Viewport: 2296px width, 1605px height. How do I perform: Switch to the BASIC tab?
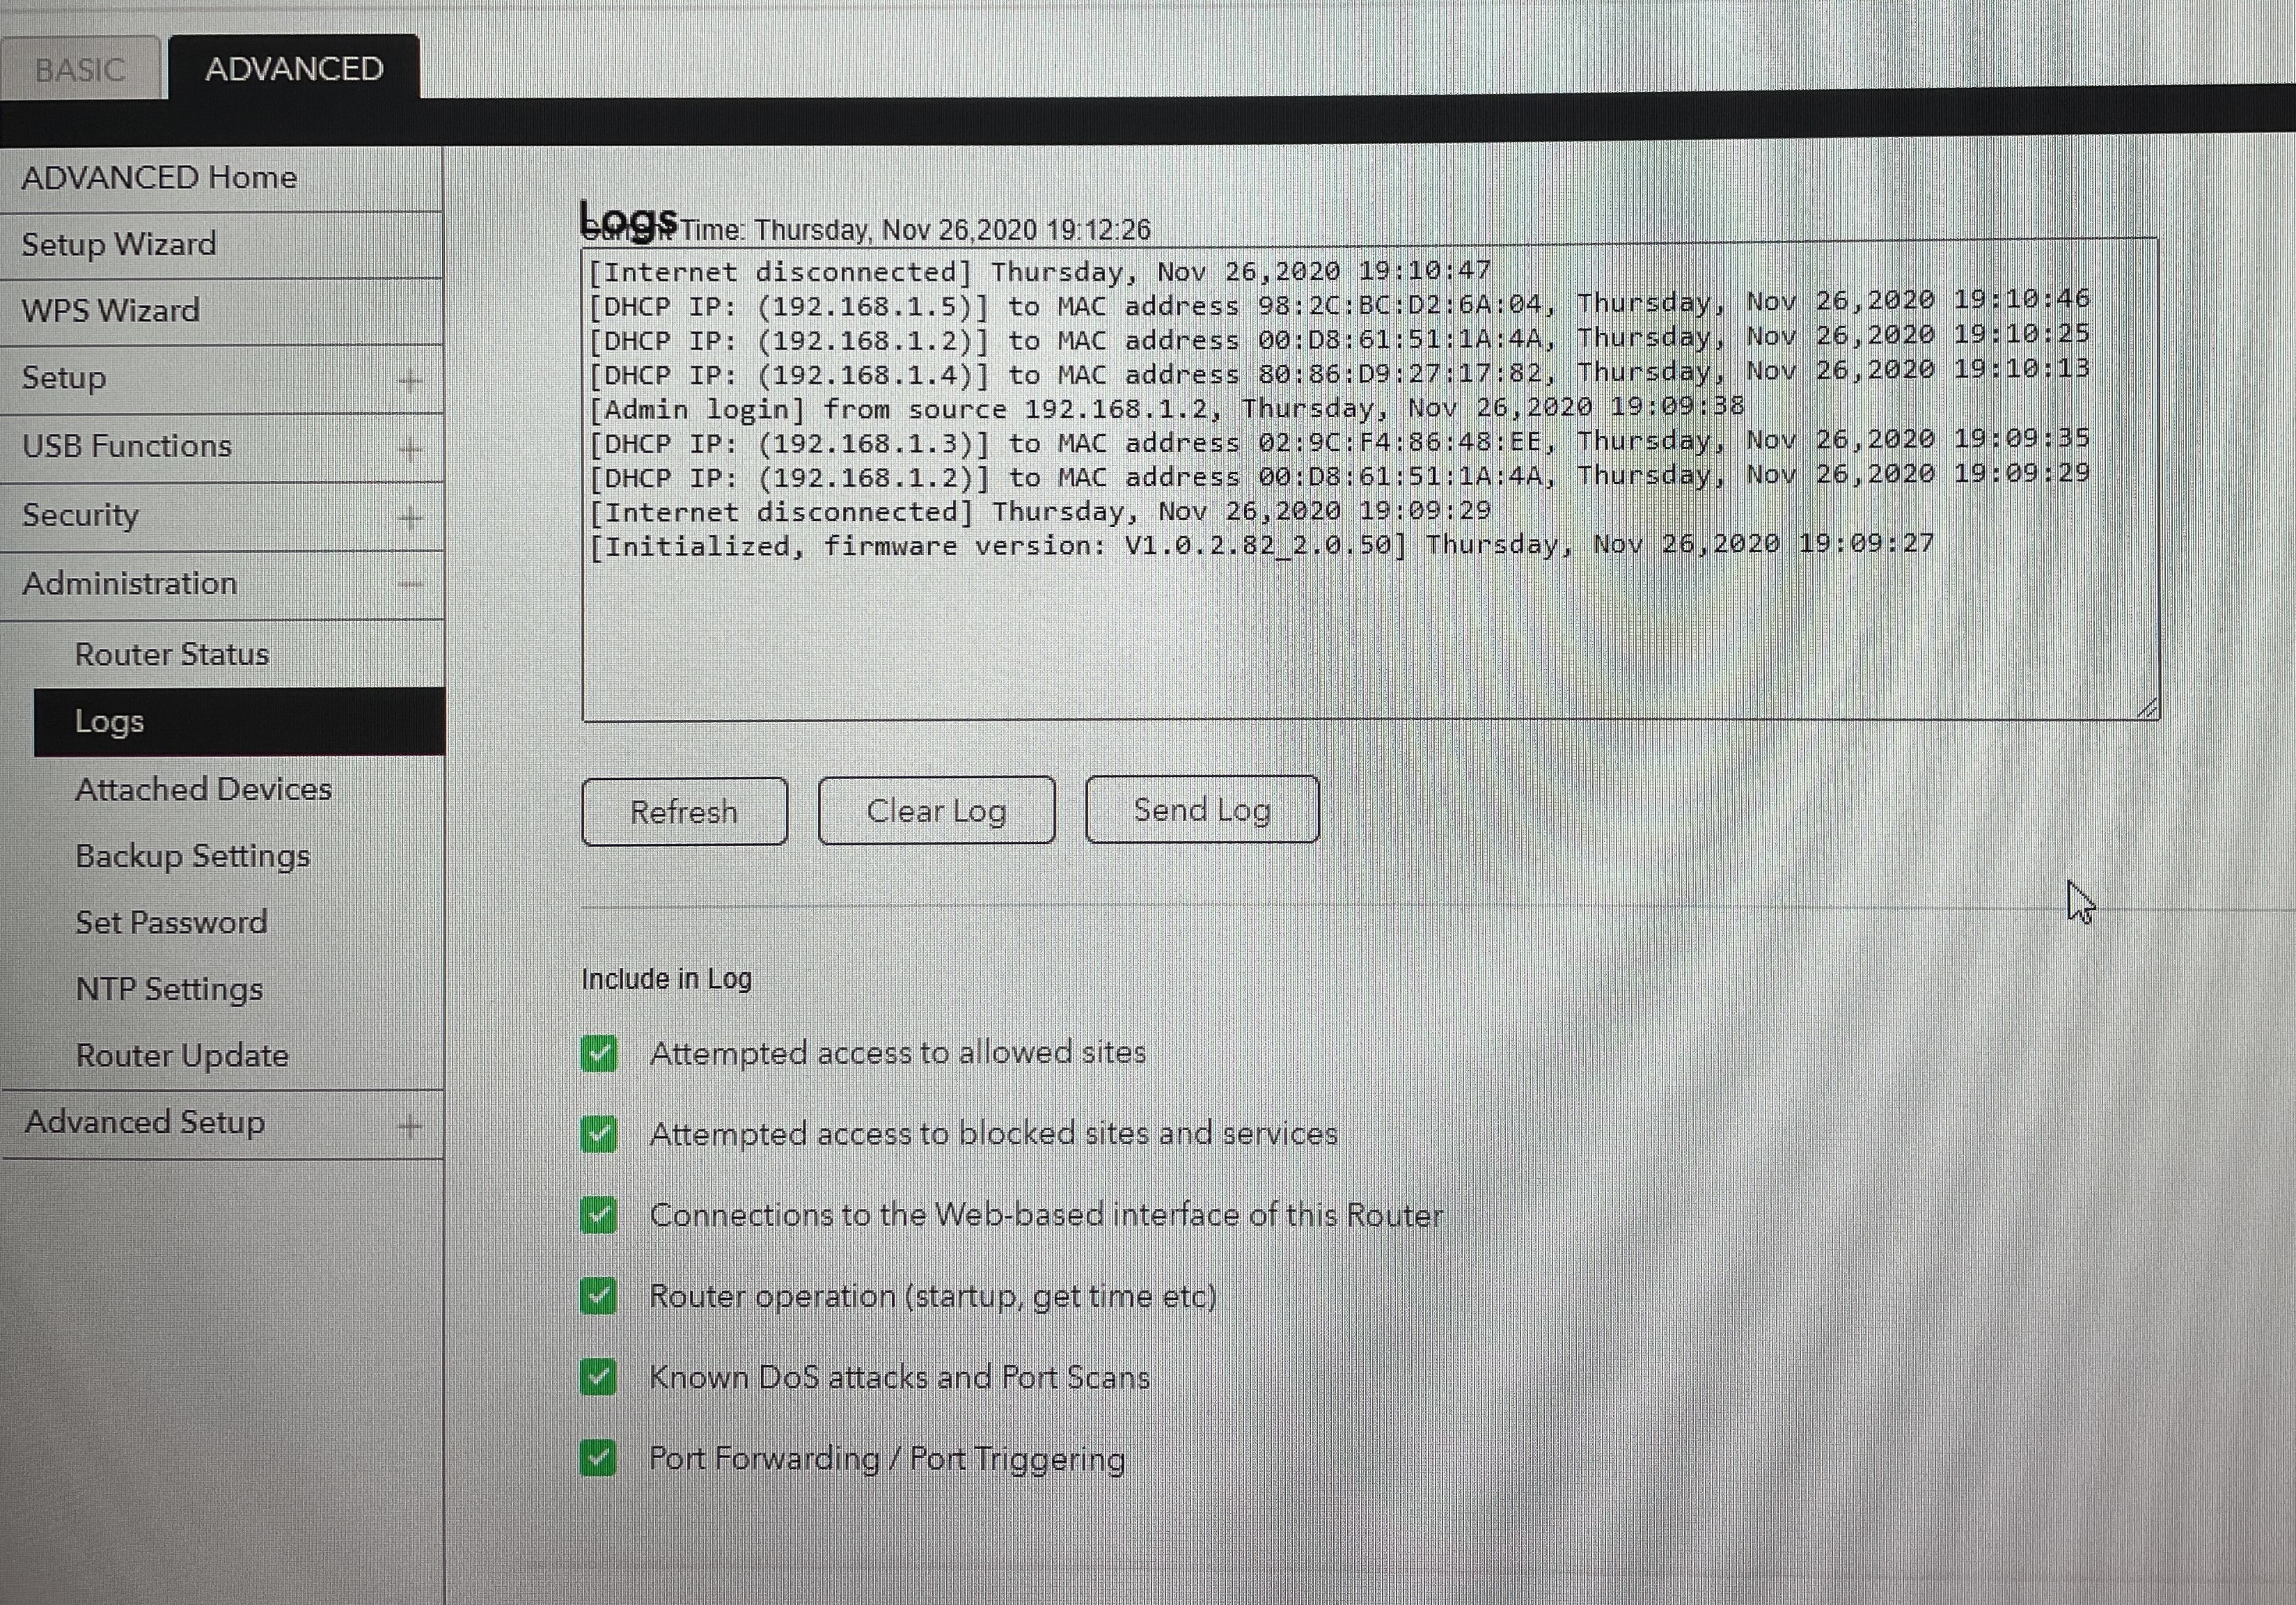79,68
